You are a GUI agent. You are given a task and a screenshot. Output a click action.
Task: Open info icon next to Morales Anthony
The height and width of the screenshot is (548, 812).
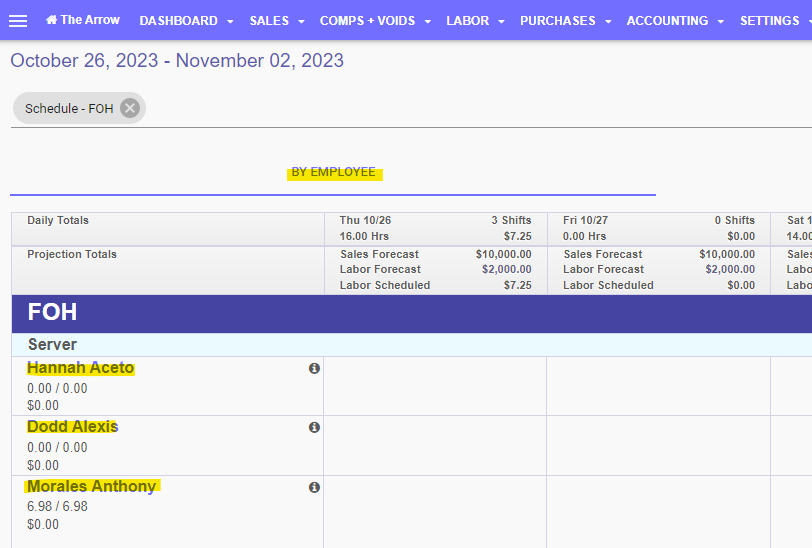coord(314,487)
